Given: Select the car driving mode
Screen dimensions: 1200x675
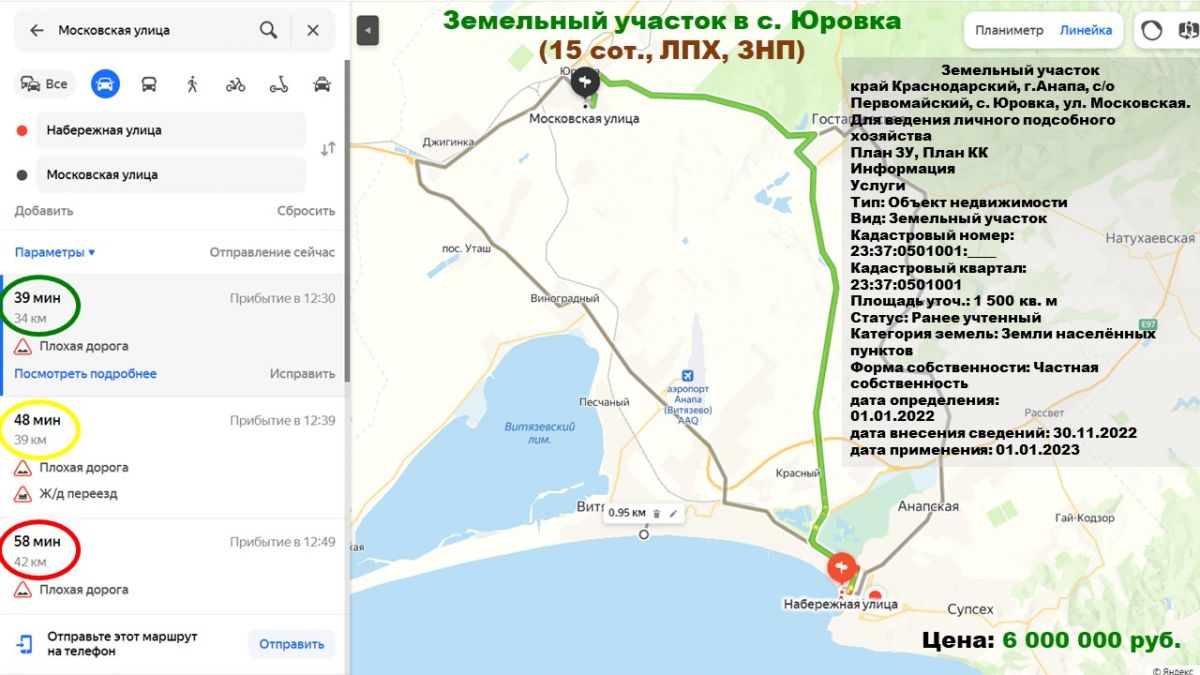Looking at the screenshot, I should point(105,84).
